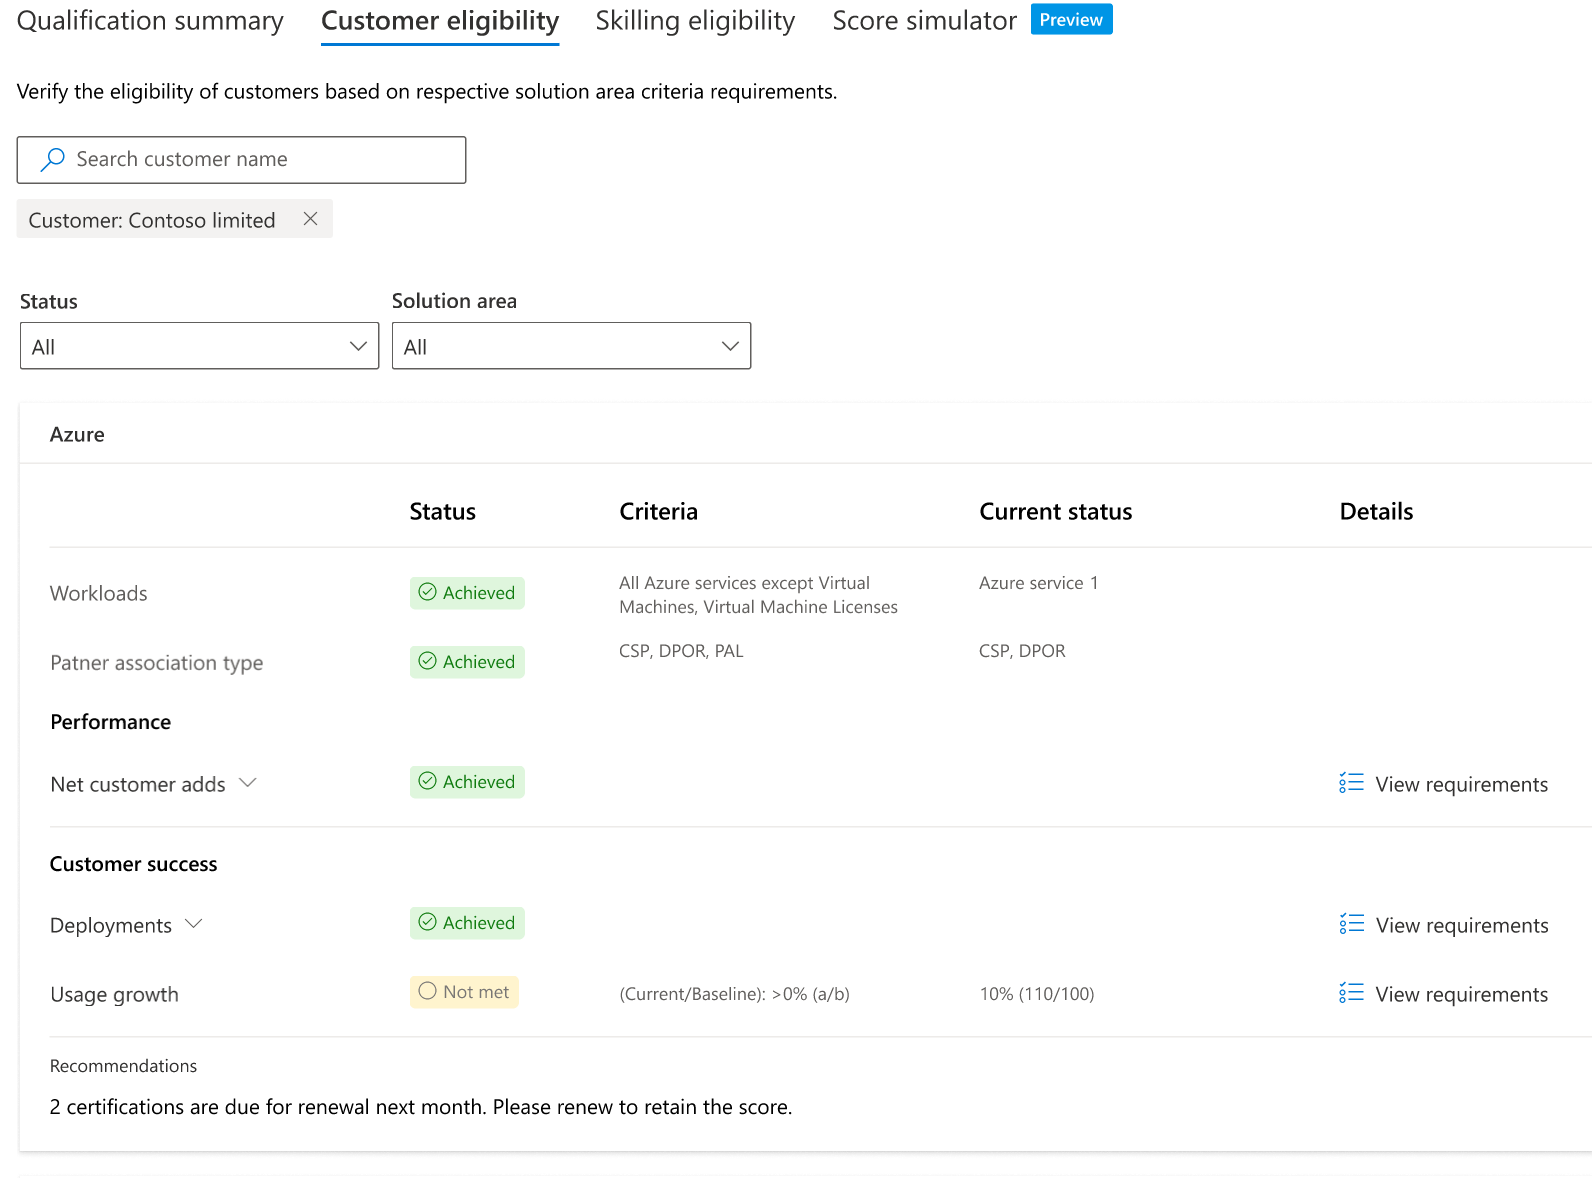
Task: Click Achieved badge in Workloads row
Action: tap(467, 593)
